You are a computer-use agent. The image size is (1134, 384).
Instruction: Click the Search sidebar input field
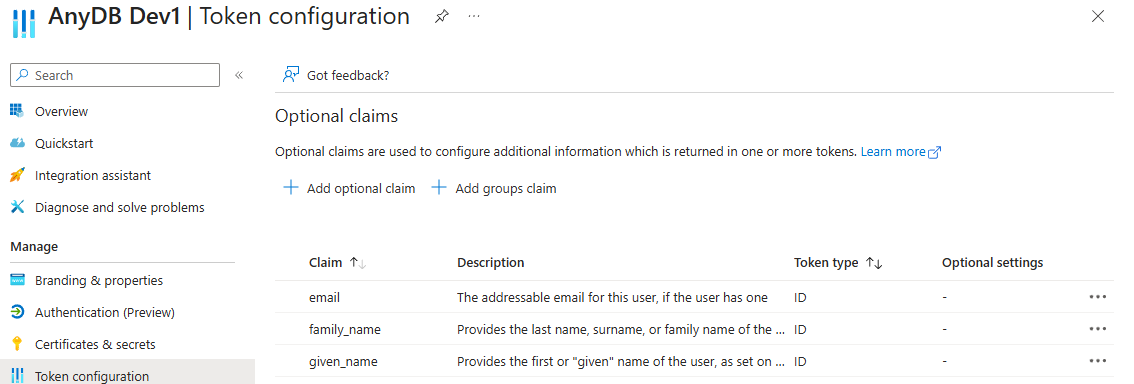pos(115,75)
